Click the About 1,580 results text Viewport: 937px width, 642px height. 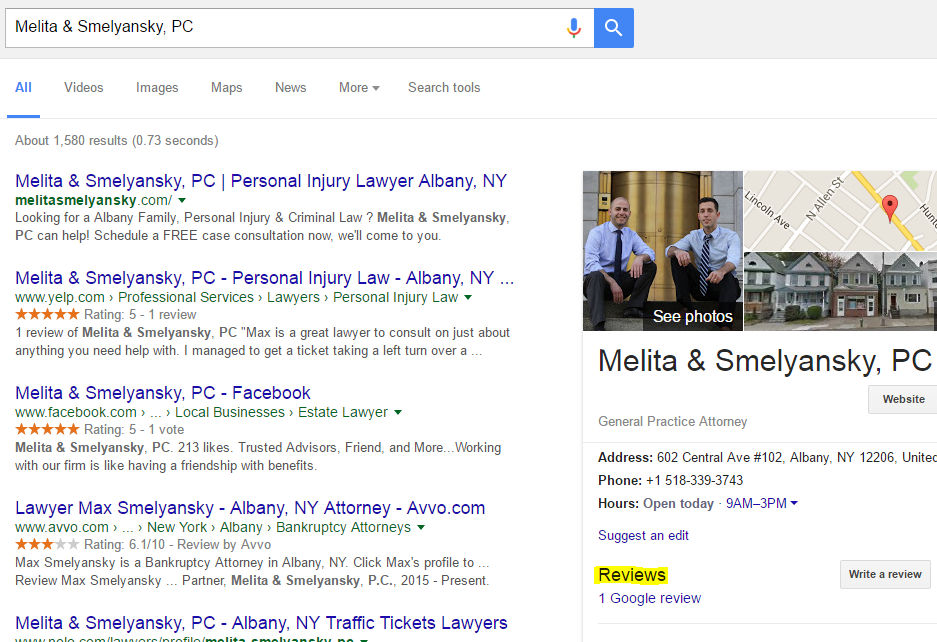[117, 140]
